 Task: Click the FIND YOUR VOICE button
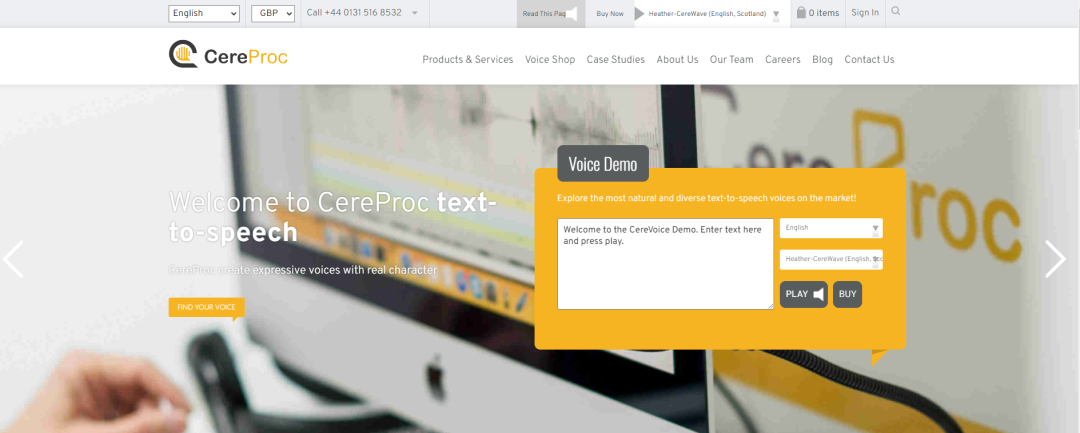coord(206,307)
